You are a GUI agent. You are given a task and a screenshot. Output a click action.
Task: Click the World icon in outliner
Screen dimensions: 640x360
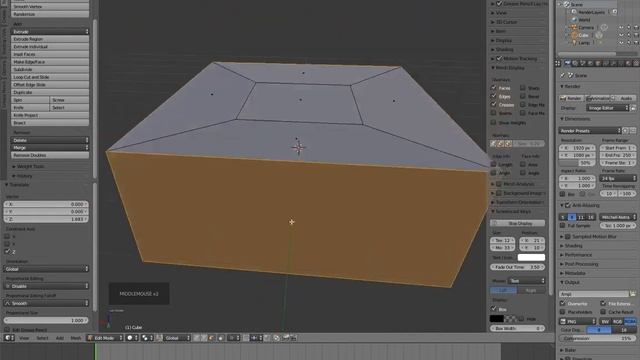coord(574,20)
